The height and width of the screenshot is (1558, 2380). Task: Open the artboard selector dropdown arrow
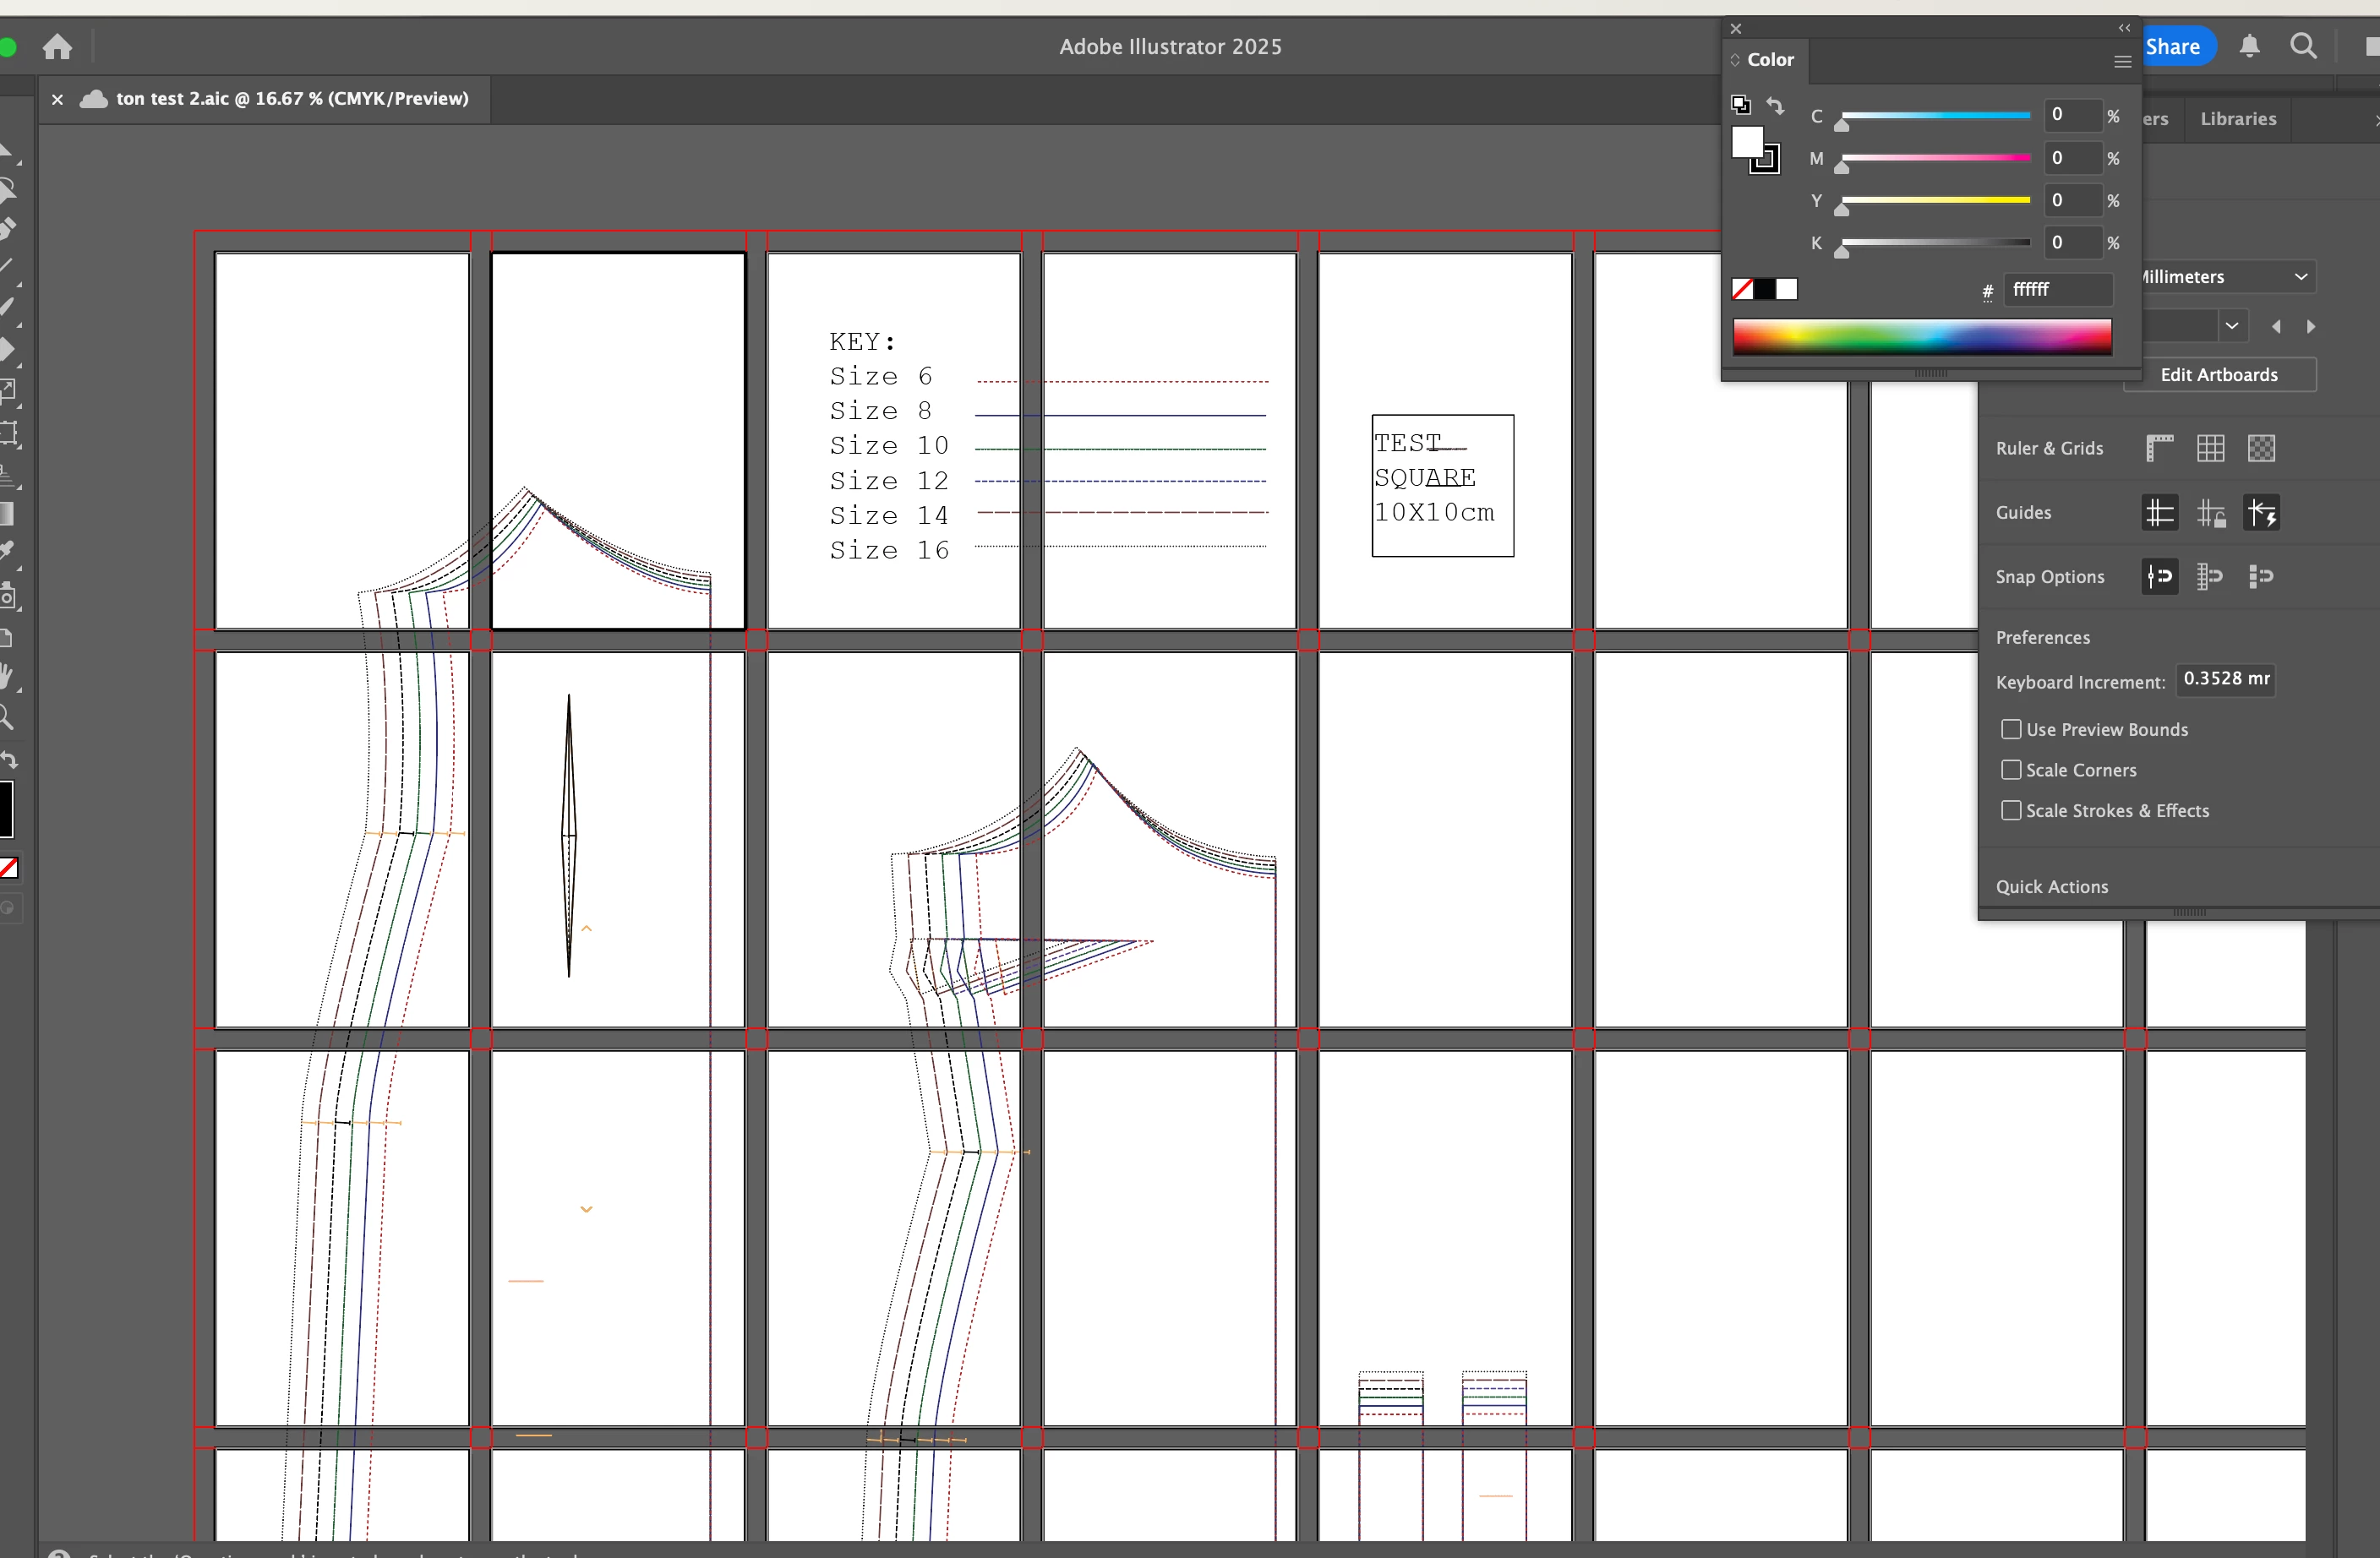tap(2231, 326)
